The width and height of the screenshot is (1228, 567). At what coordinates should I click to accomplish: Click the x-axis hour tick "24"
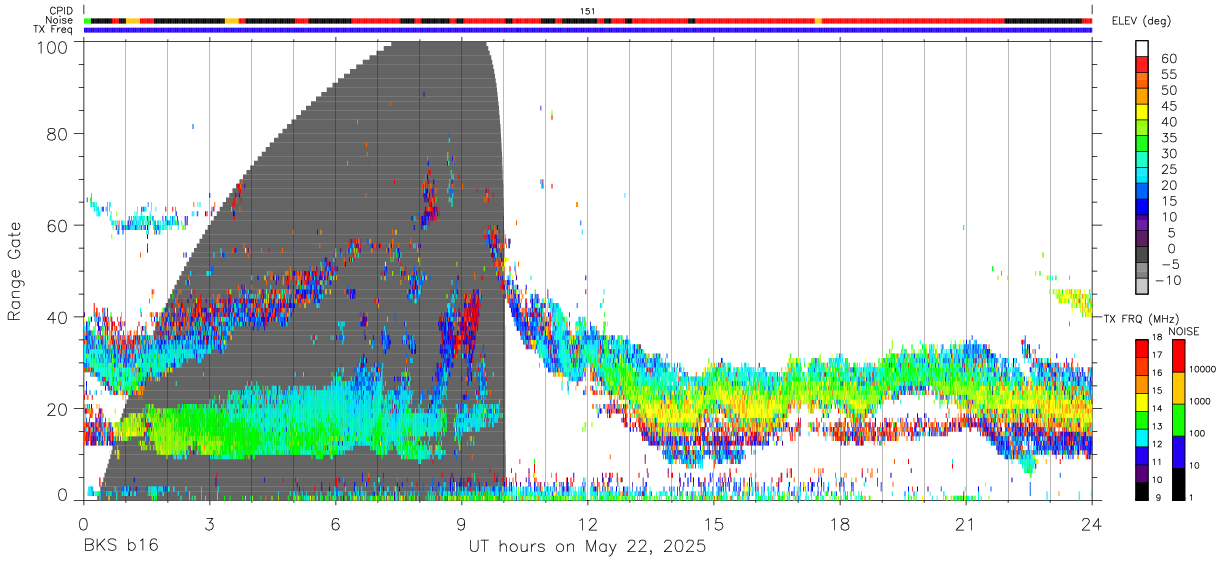pyautogui.click(x=1092, y=524)
